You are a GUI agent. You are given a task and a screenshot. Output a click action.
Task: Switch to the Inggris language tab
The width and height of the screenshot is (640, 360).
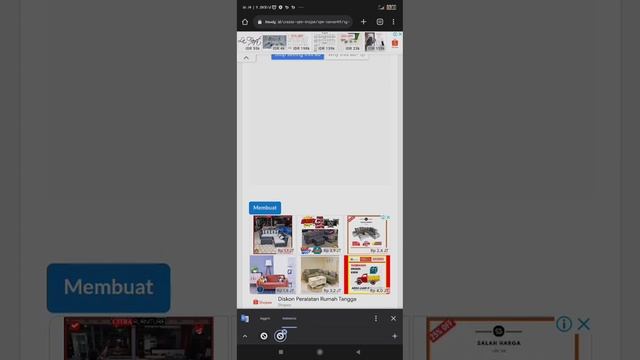(265, 318)
